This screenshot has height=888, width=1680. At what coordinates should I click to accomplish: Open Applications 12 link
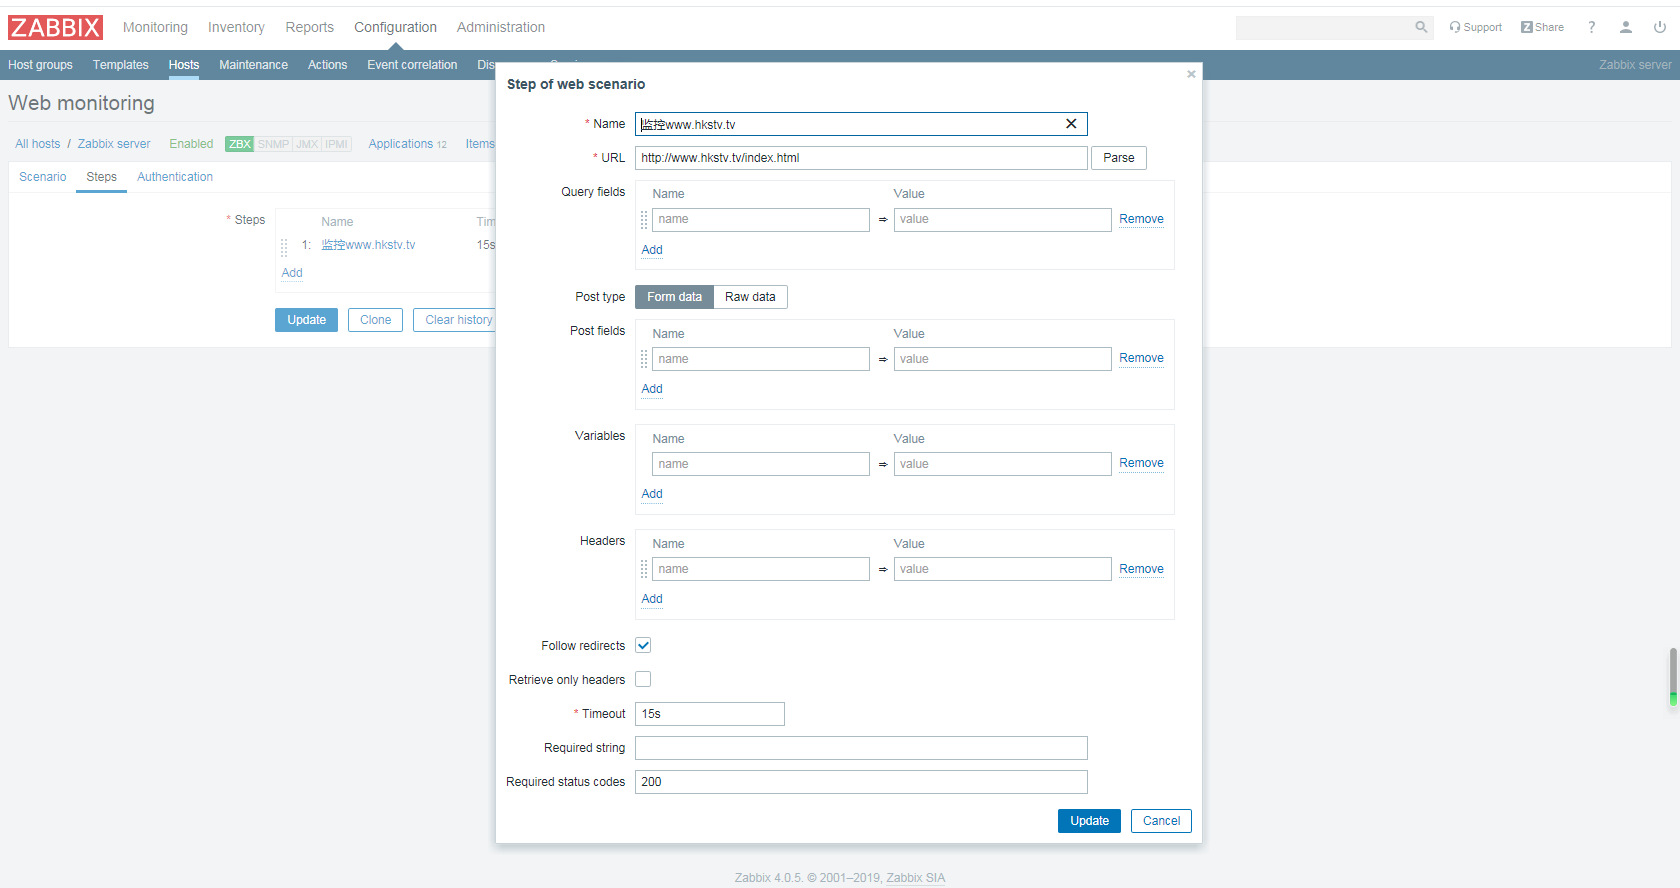[x=407, y=144]
